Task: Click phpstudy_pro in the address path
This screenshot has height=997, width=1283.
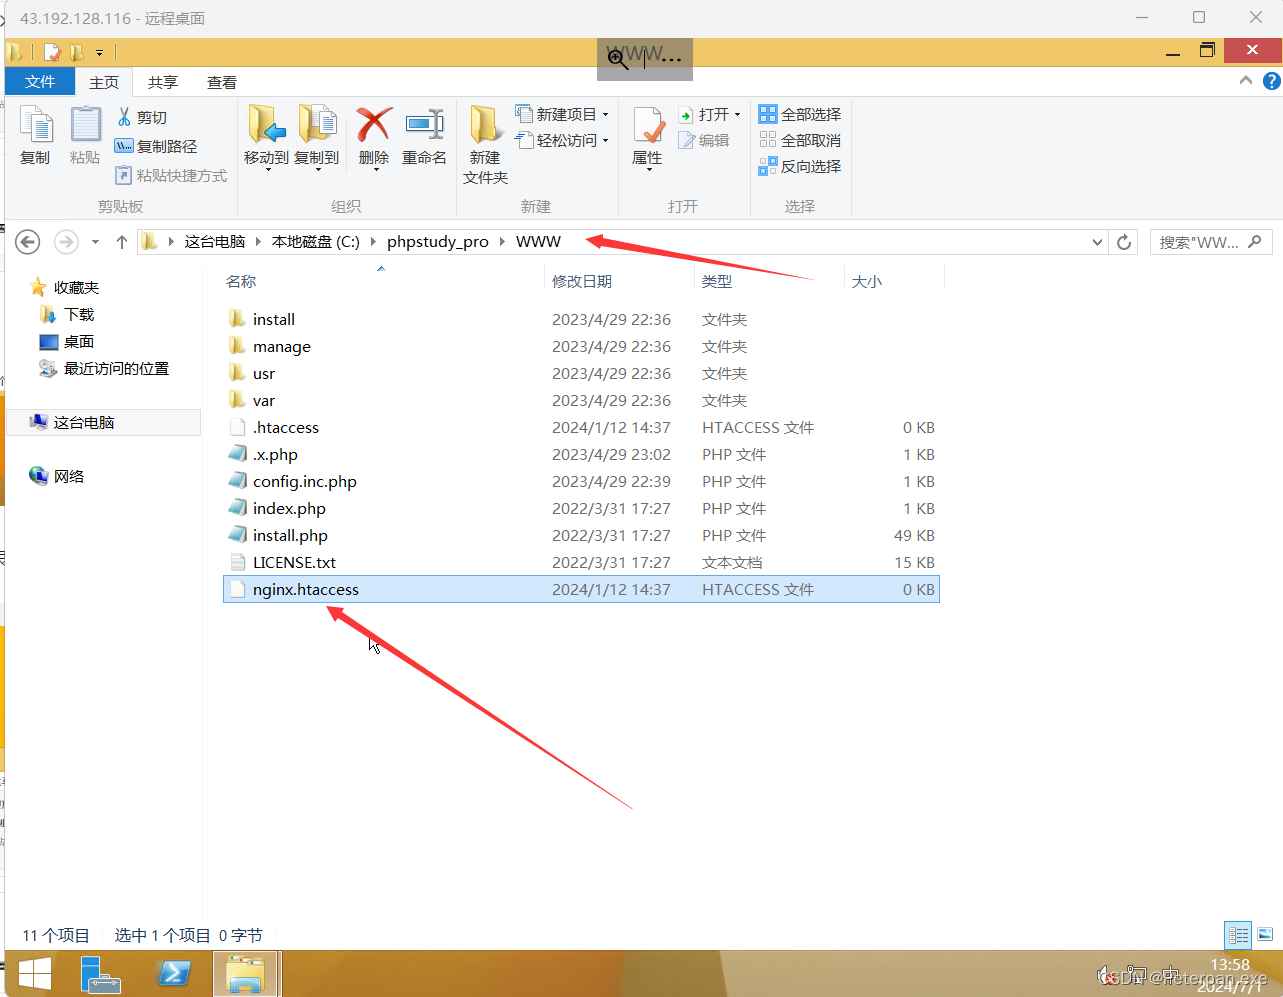Action: (438, 242)
